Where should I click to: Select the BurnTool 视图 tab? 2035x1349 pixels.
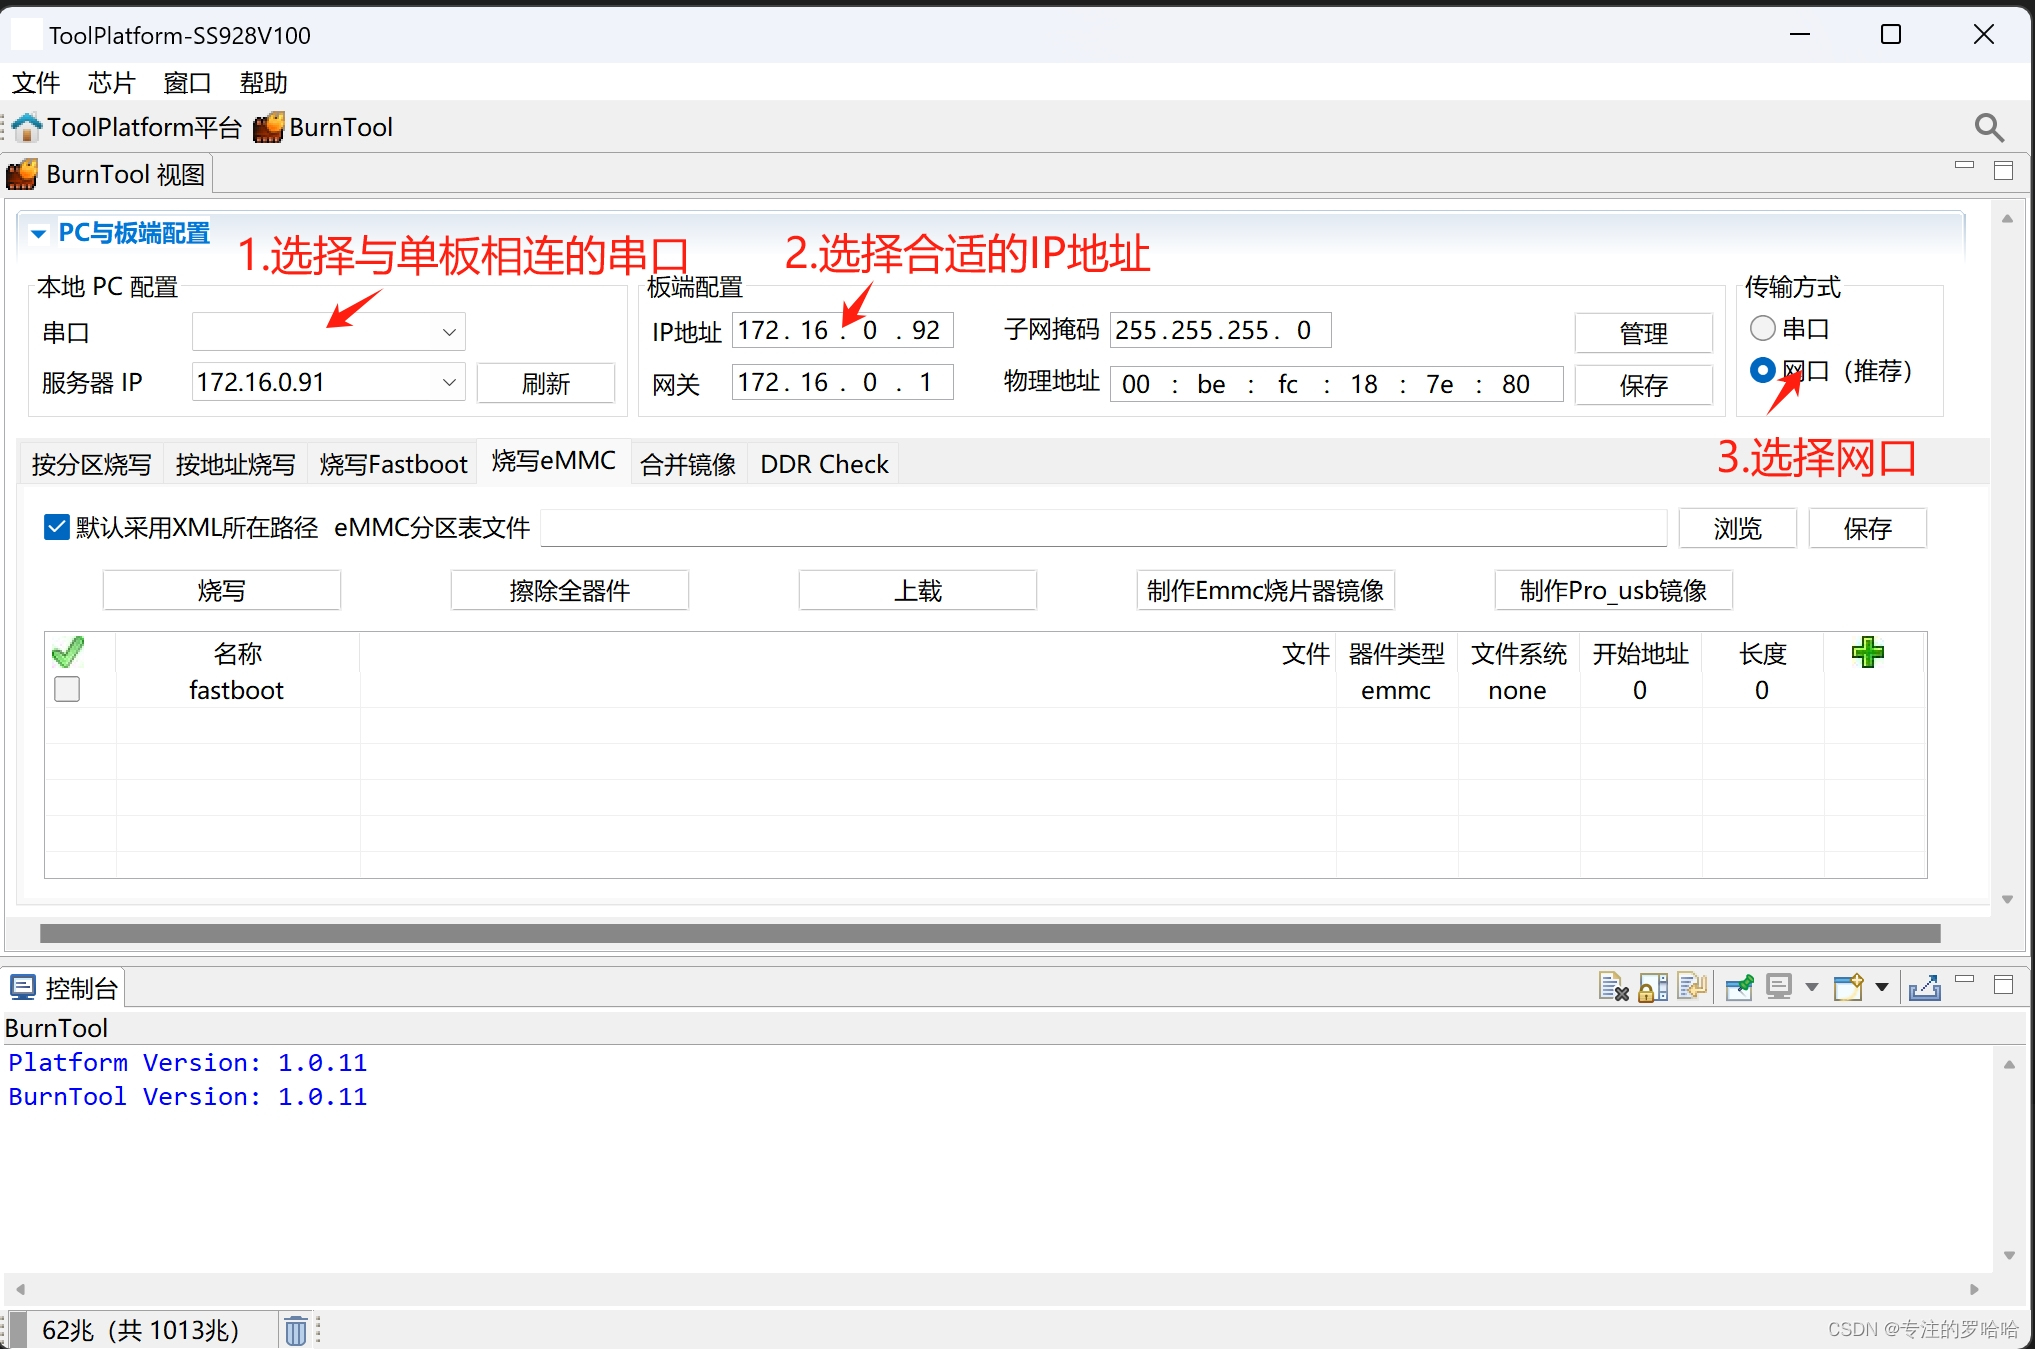pyautogui.click(x=107, y=174)
